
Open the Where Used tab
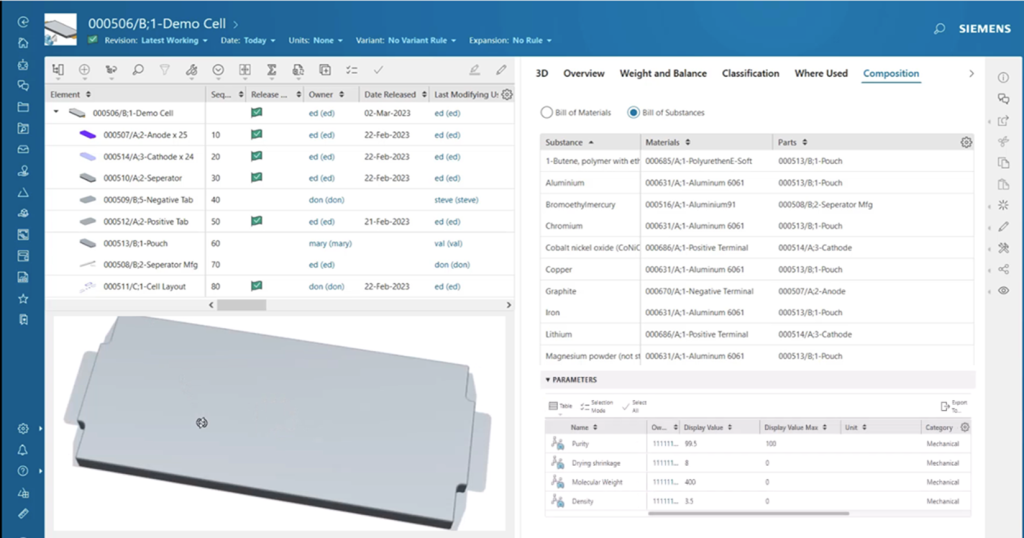(x=820, y=74)
